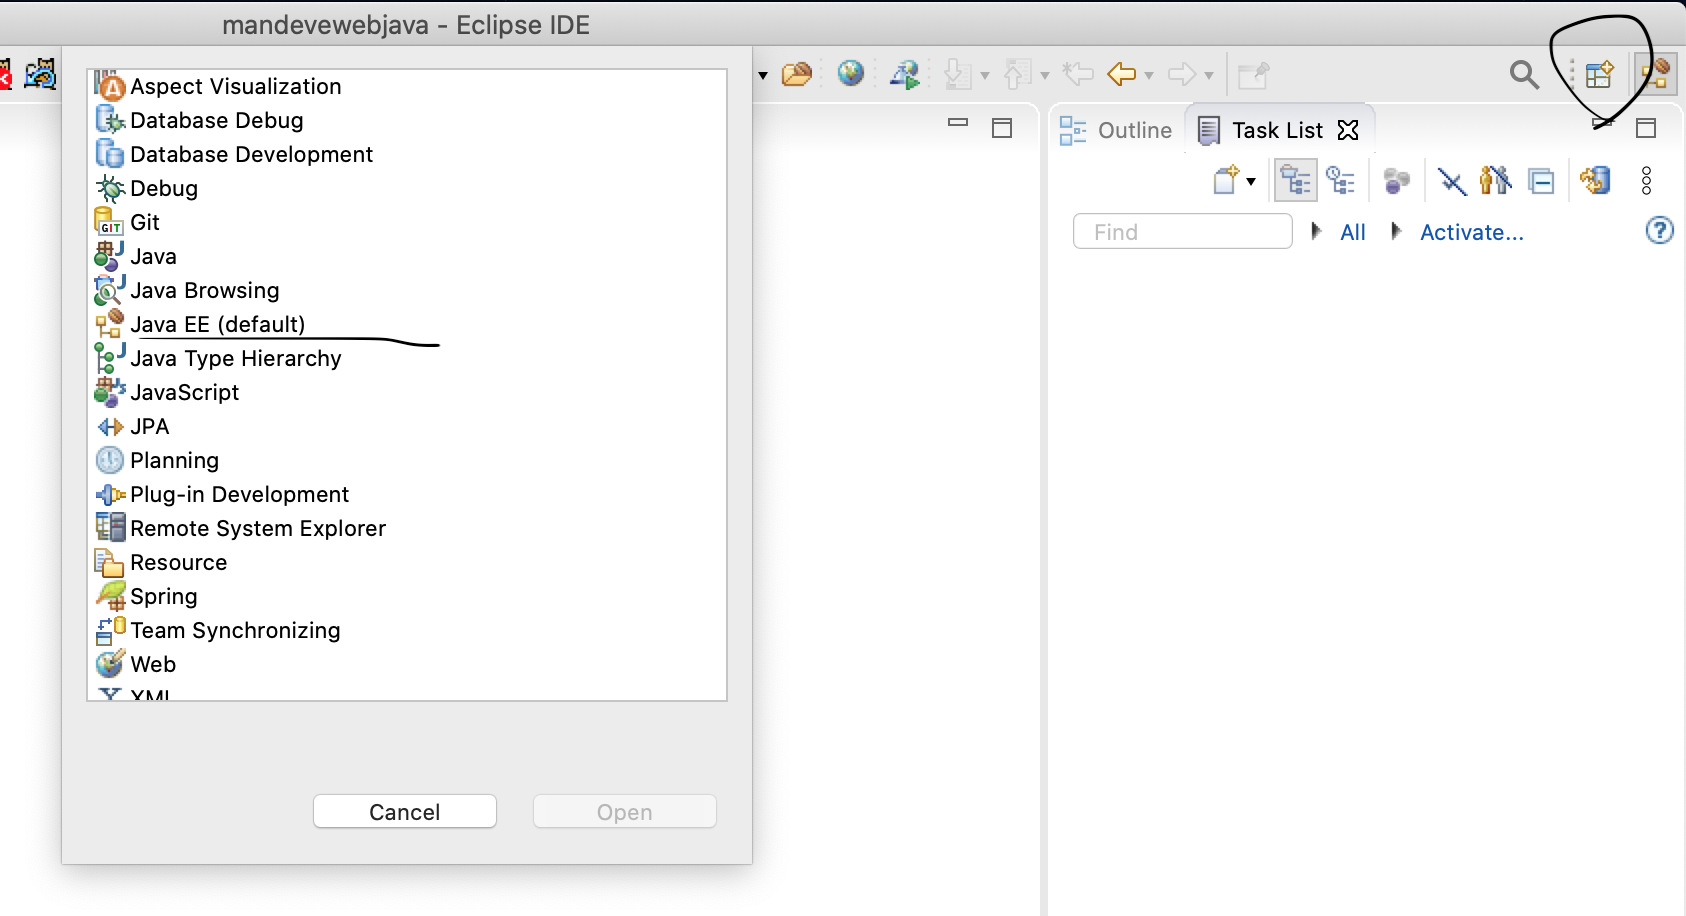
Task: Toggle Scheduled presentation in Task List
Action: point(1340,181)
